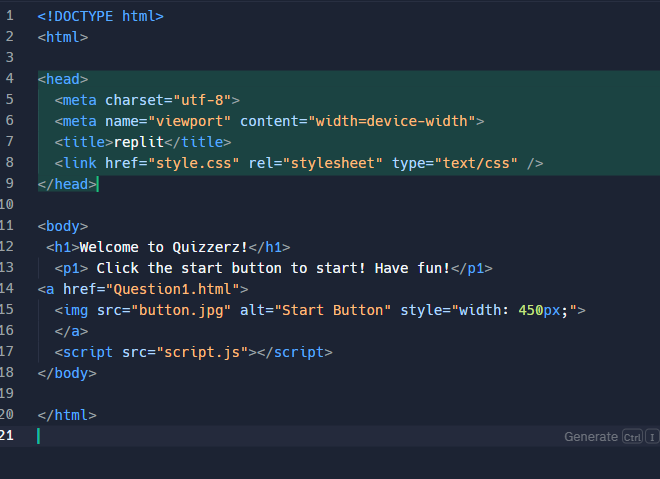Click the closing html tag
The image size is (660, 479).
pos(67,415)
